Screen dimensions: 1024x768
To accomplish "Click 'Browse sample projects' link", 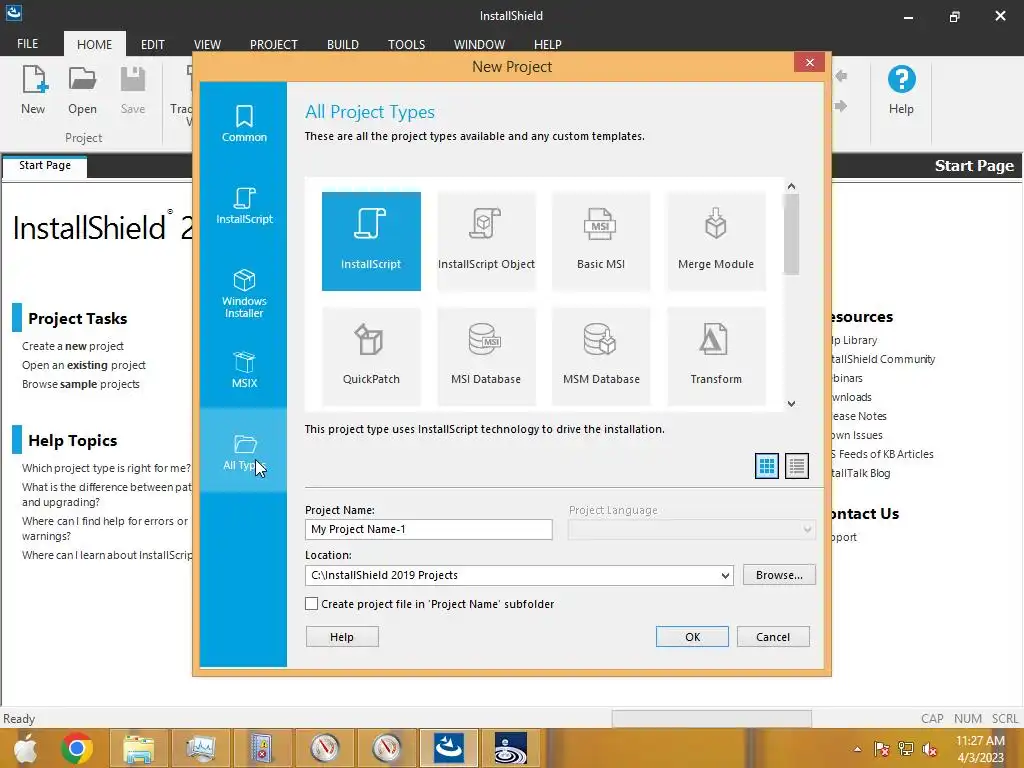I will click(x=81, y=384).
